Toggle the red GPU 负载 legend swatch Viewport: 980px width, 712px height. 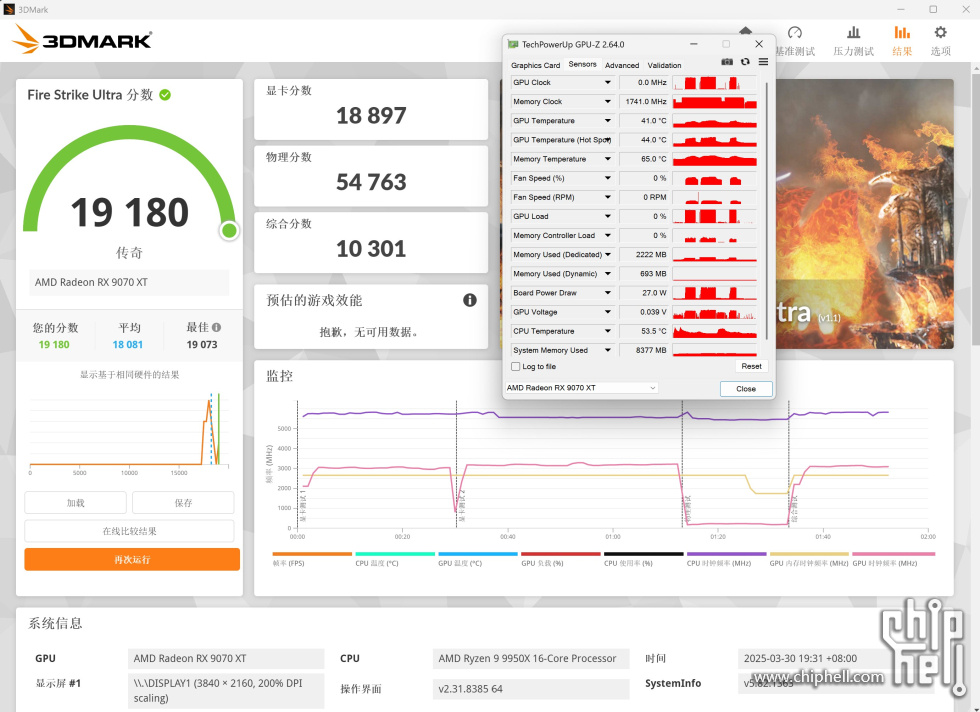[x=561, y=554]
